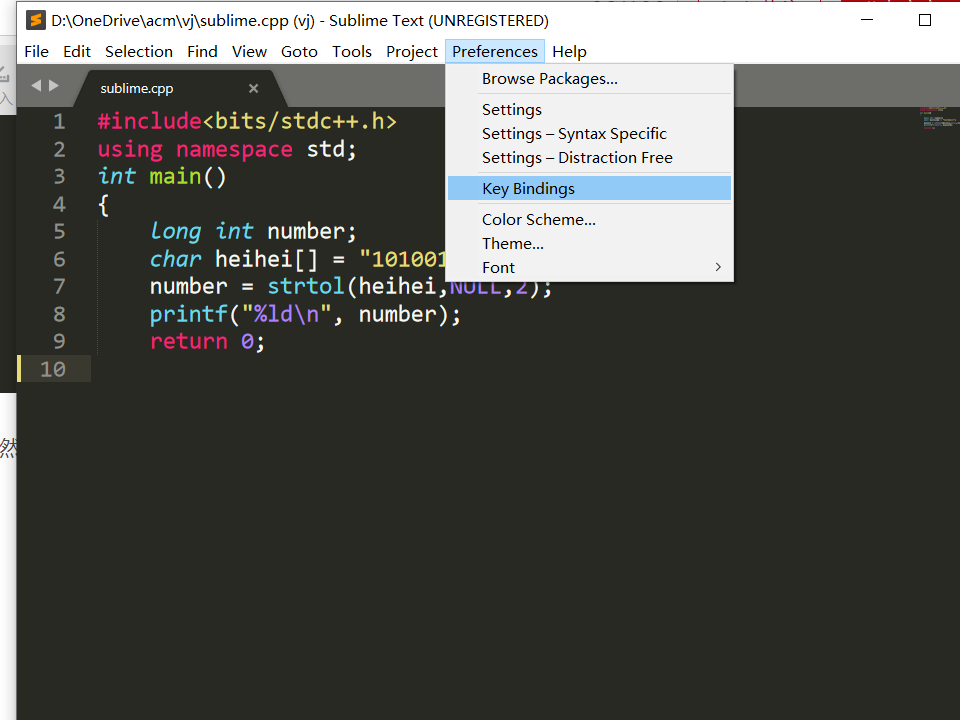Maximize the Sublime Text window
The image size is (960, 720).
tap(925, 20)
